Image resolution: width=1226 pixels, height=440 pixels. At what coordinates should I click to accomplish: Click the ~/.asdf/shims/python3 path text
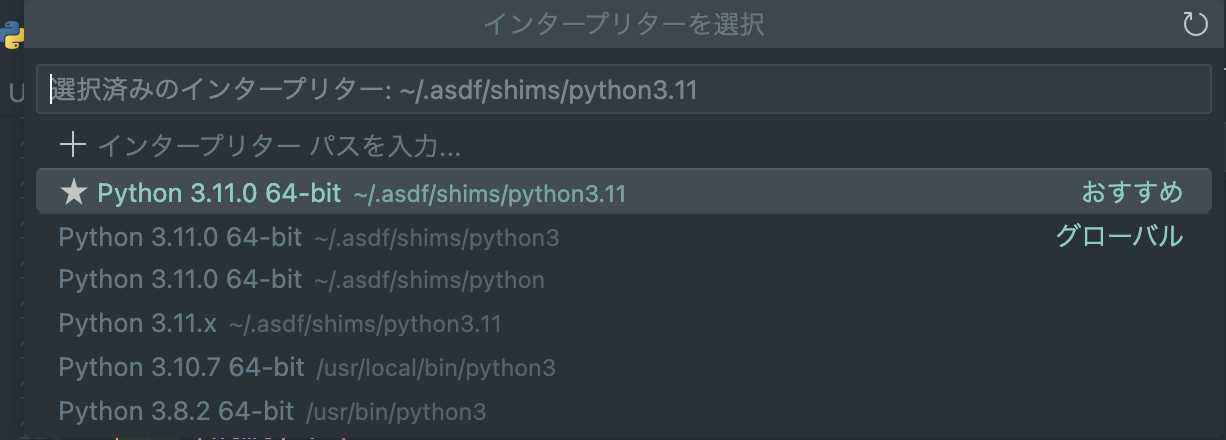pos(436,238)
